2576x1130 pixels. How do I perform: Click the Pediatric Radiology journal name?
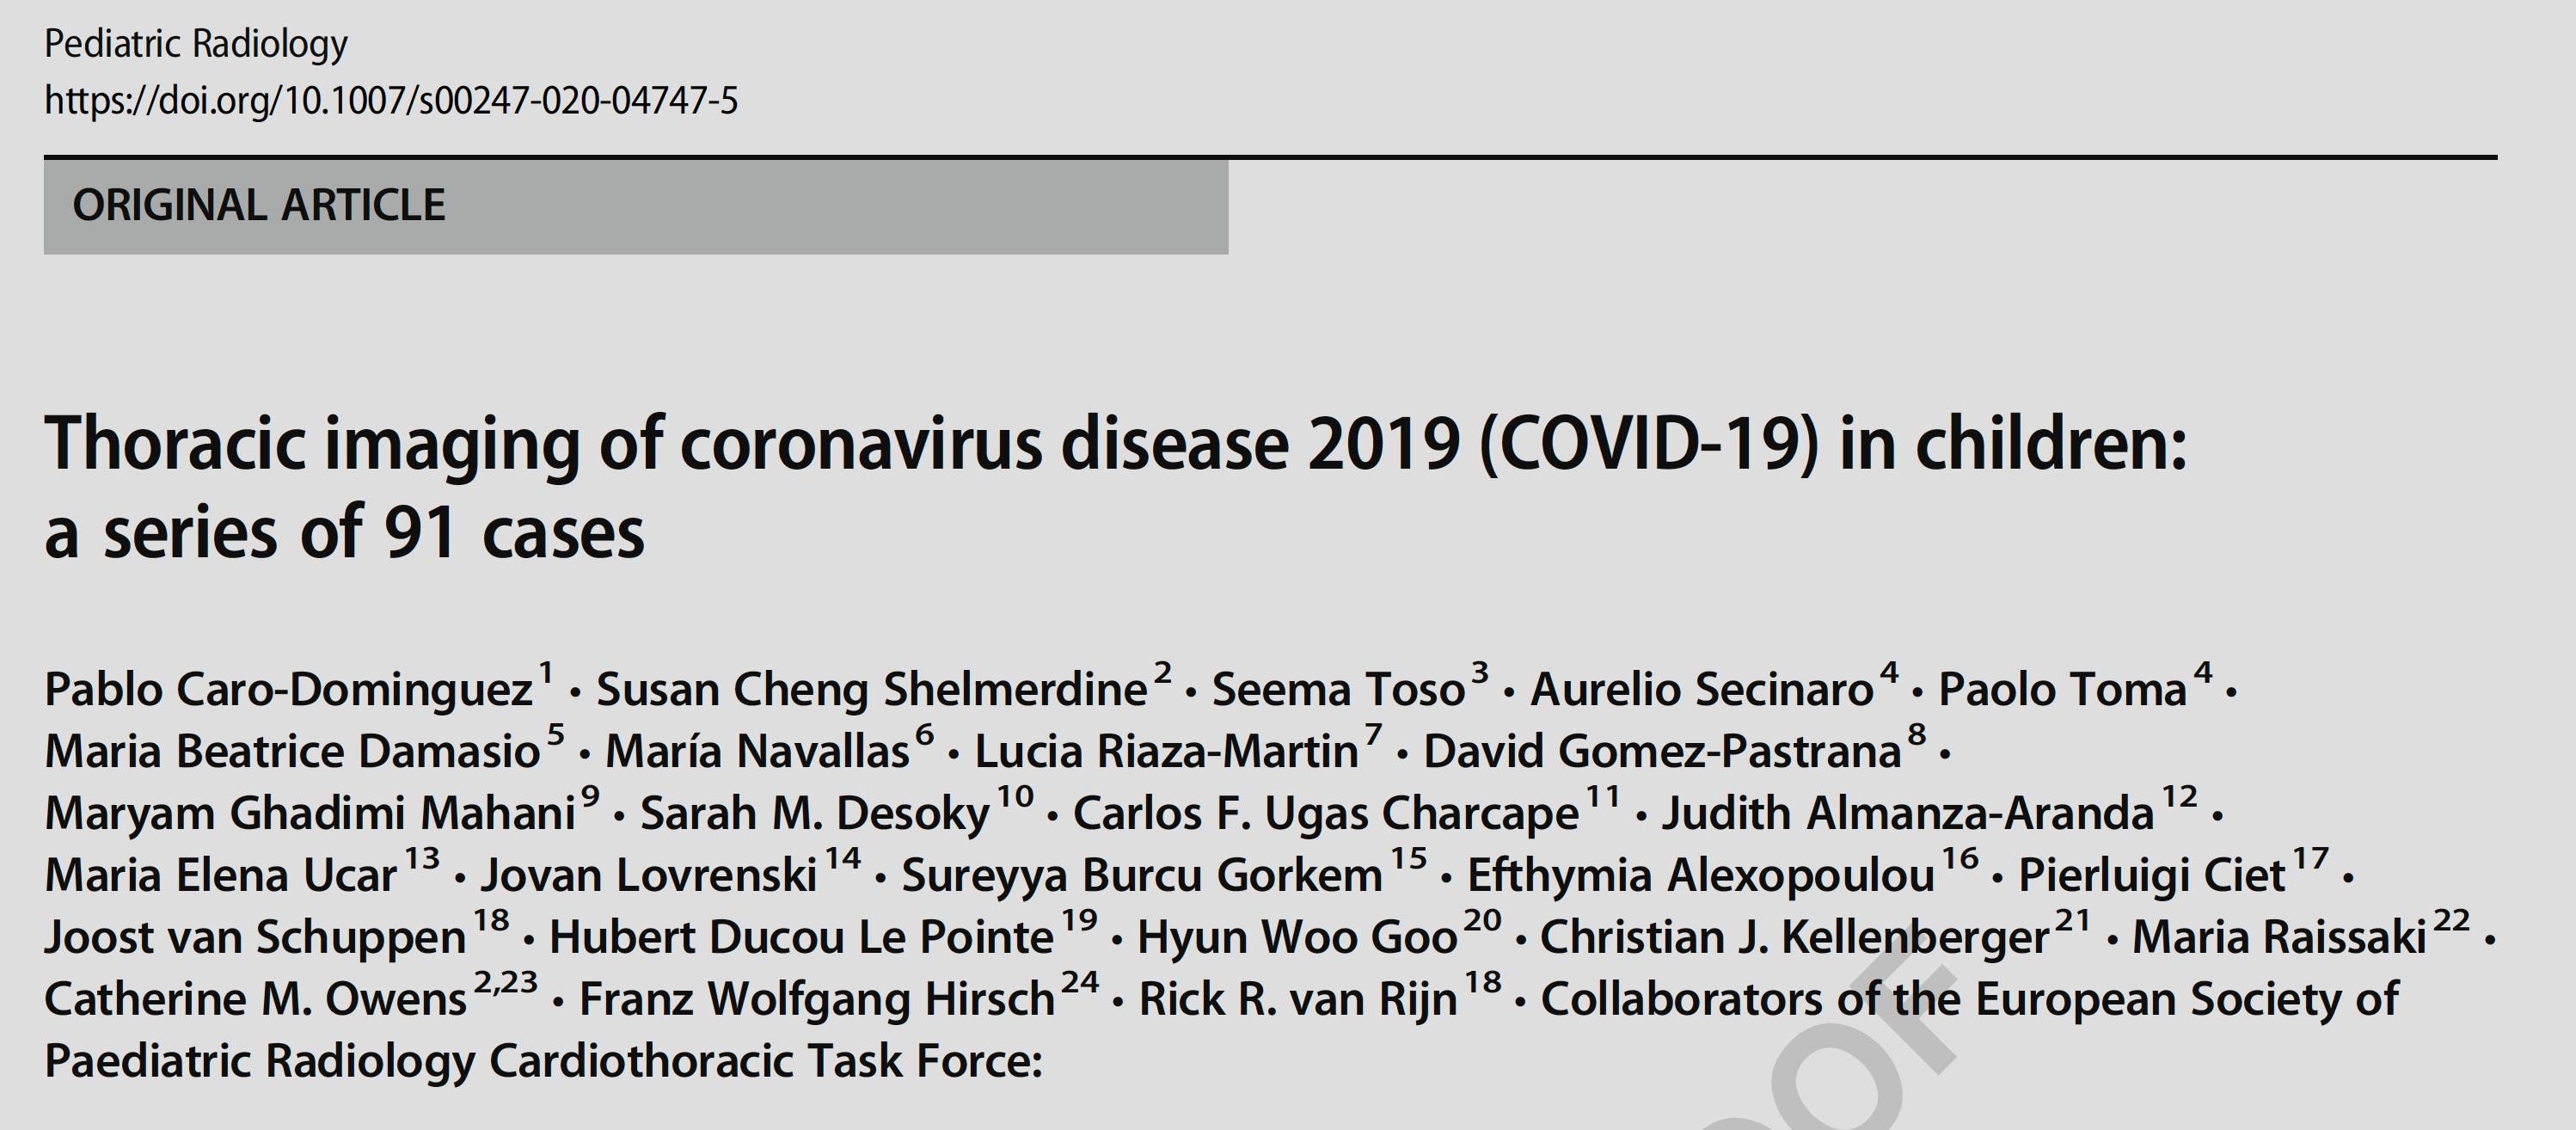pyautogui.click(x=196, y=44)
